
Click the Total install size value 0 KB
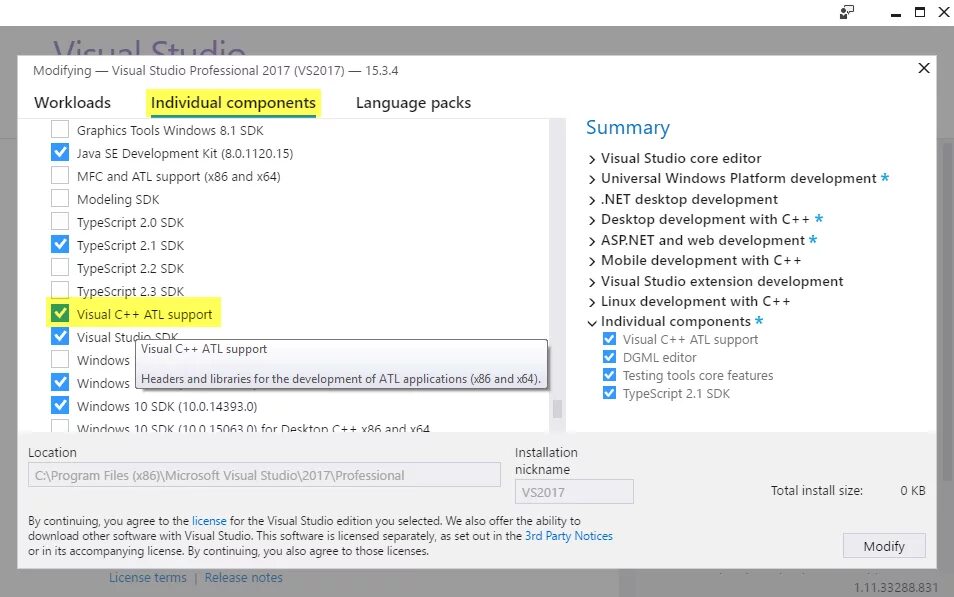coord(913,491)
